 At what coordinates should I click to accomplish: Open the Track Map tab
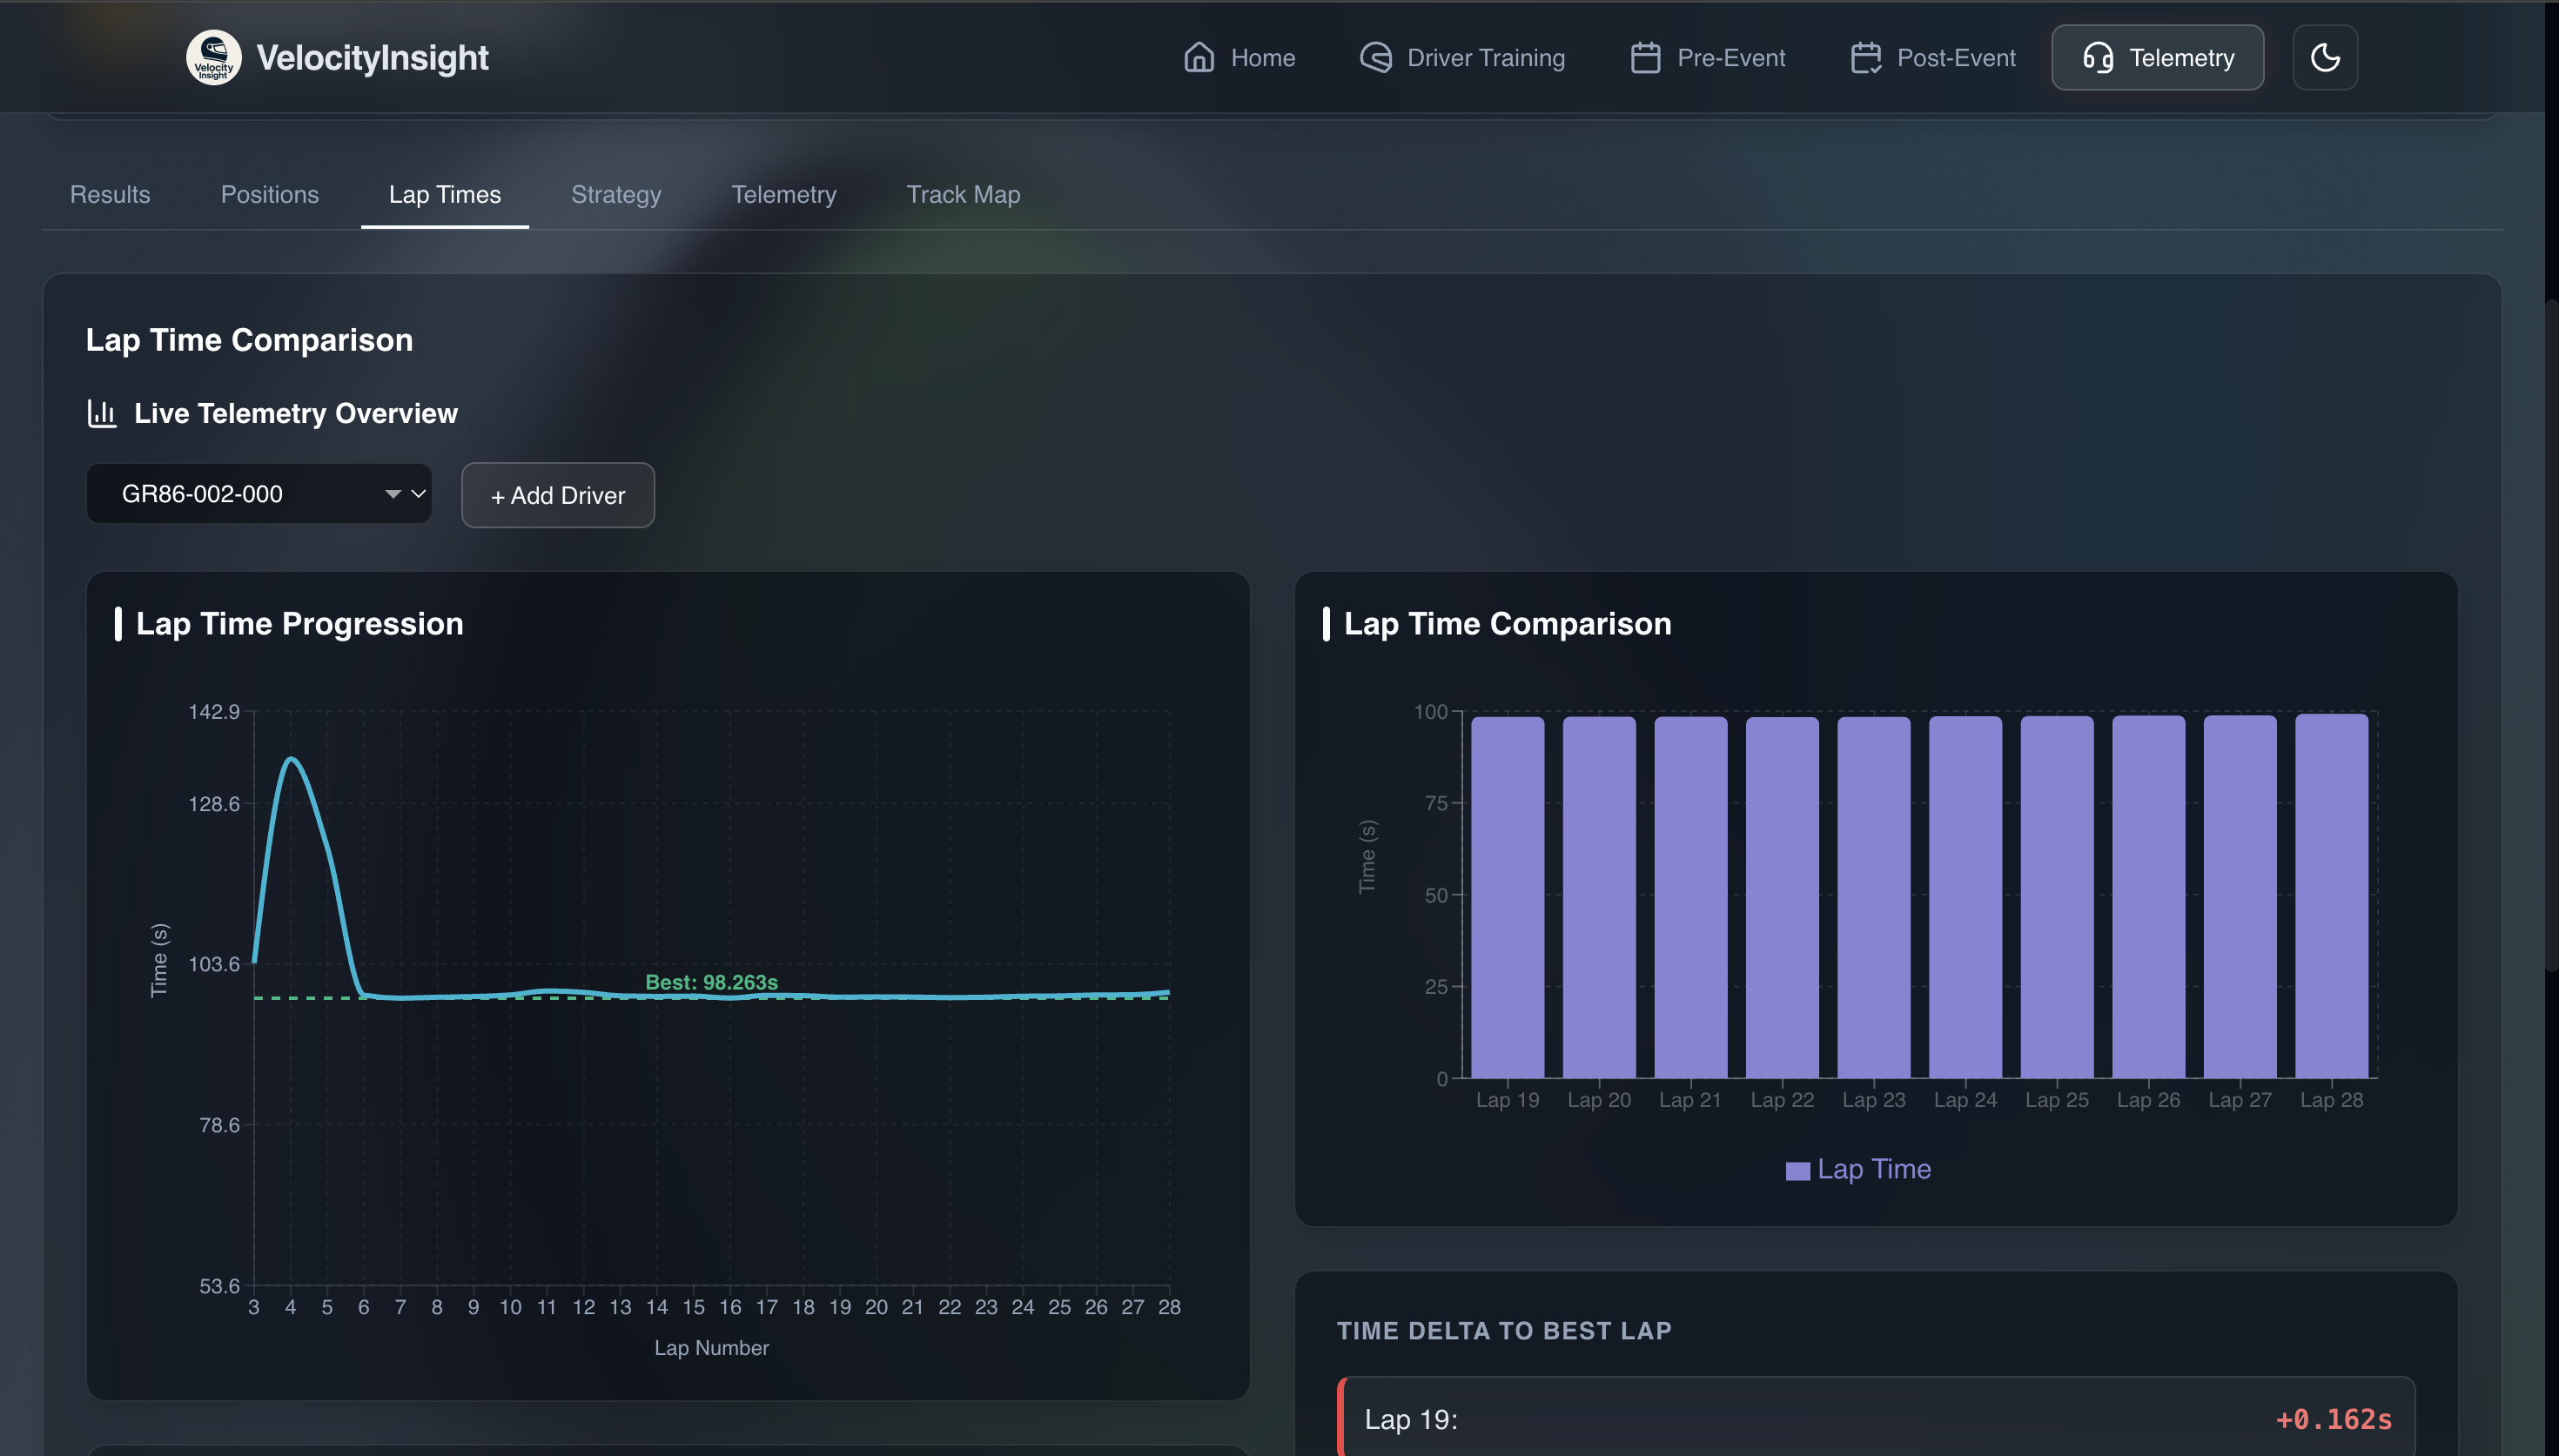[963, 194]
